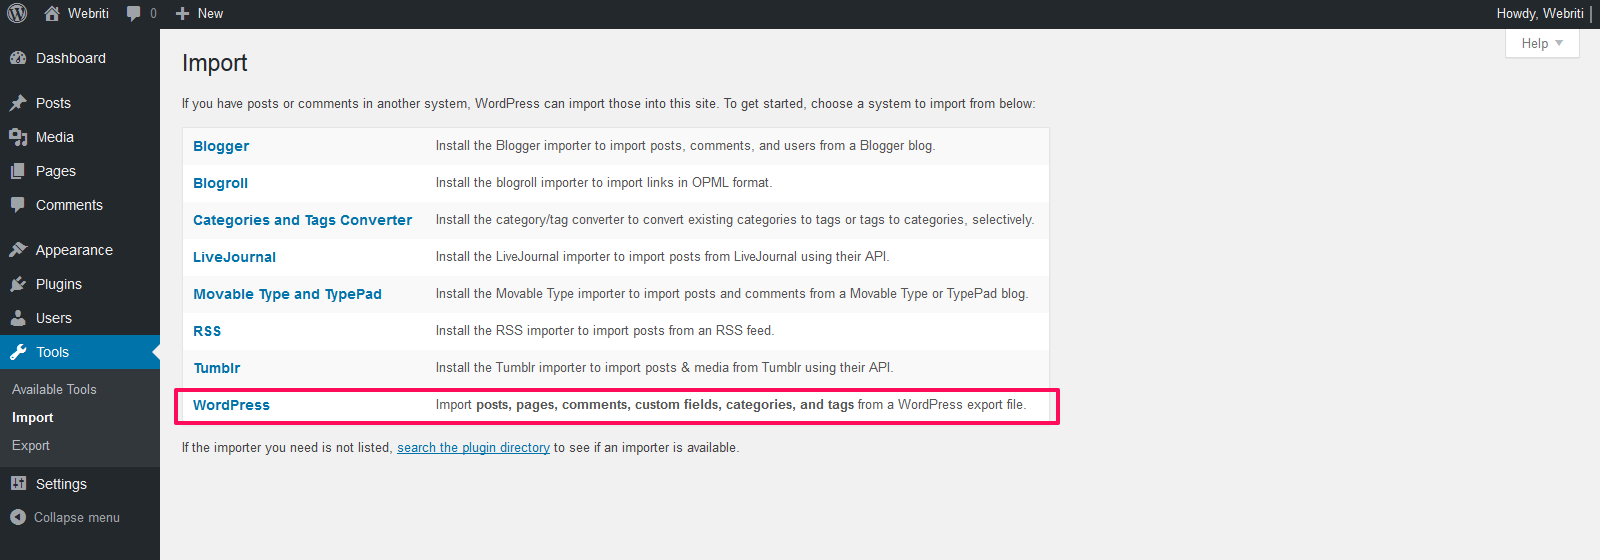This screenshot has width=1600, height=560.
Task: Click the Appearance paintbrush icon
Action: 18,250
